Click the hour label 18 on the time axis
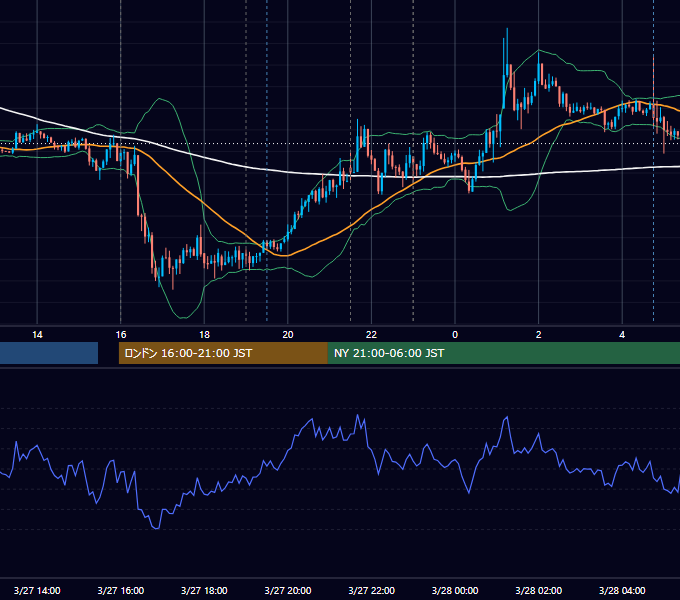 (x=204, y=335)
